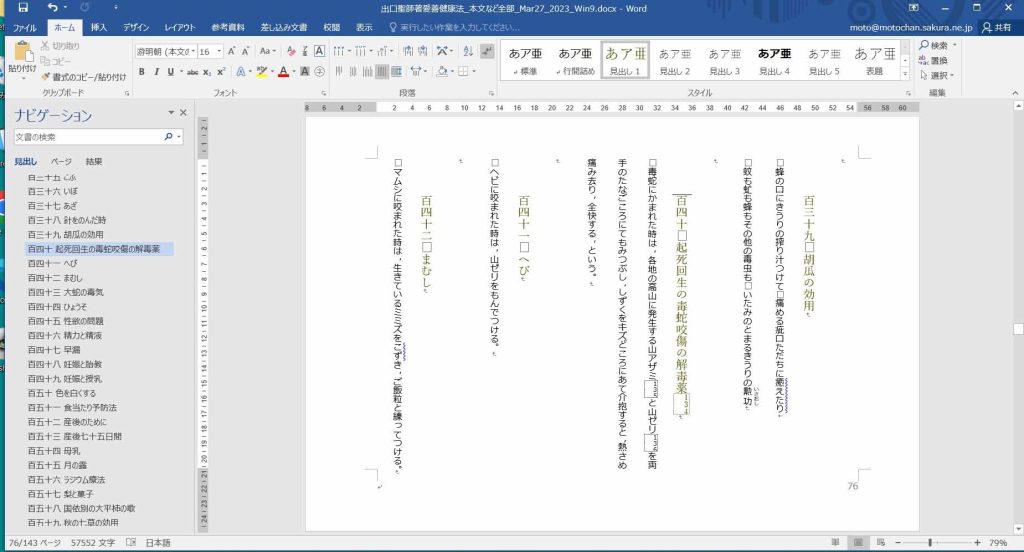Click the Find magnifier in the Editing group
1024x552 pixels.
tap(924, 45)
